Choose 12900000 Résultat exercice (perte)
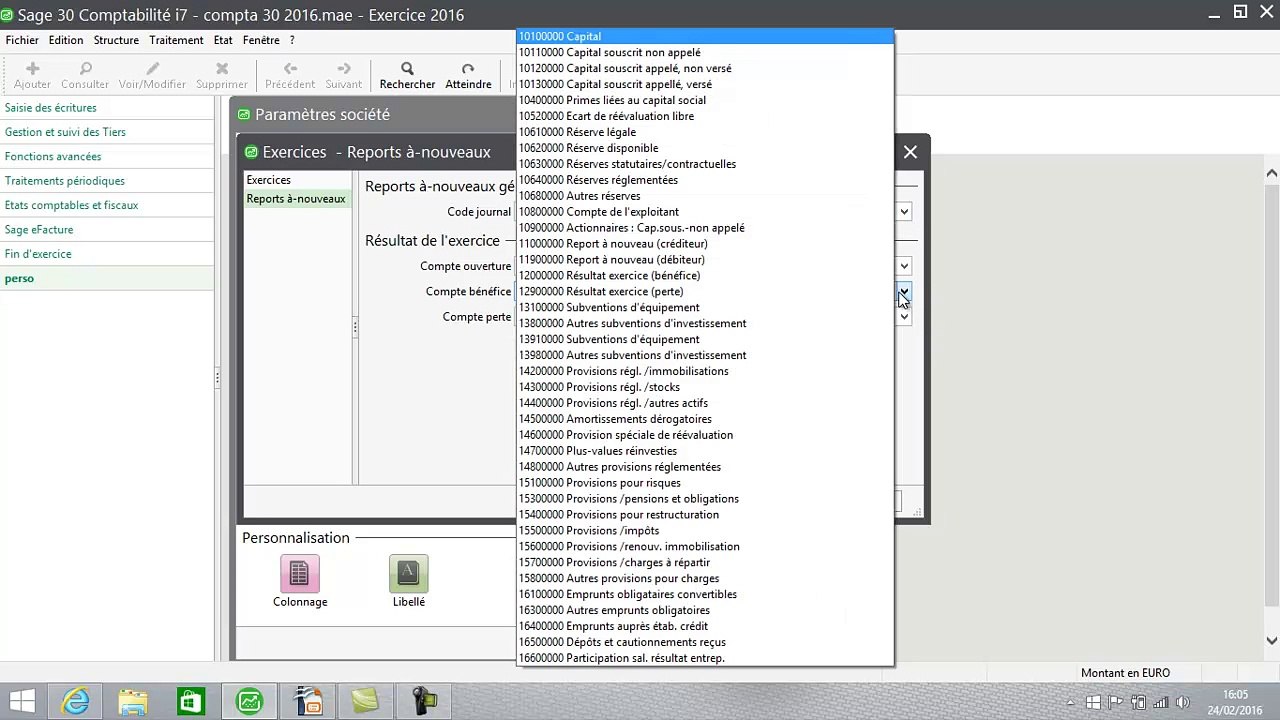 (705, 292)
